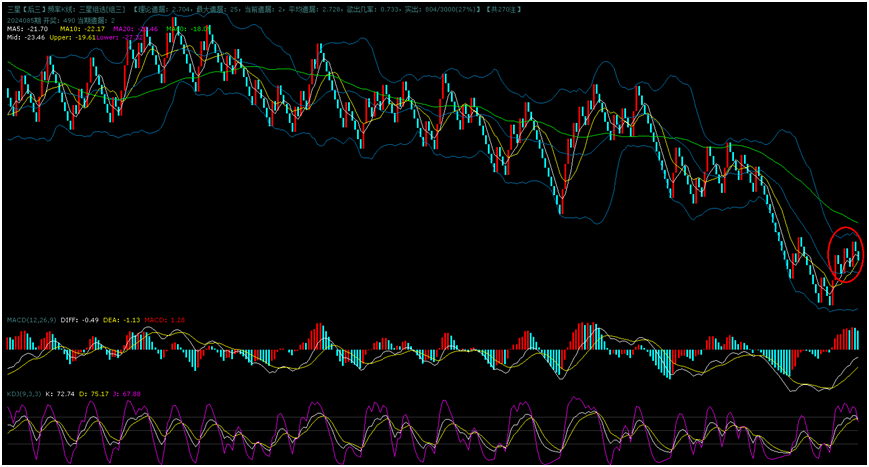Open the MACD(12,26,9) indicator settings label
The width and height of the screenshot is (869, 467).
point(31,320)
